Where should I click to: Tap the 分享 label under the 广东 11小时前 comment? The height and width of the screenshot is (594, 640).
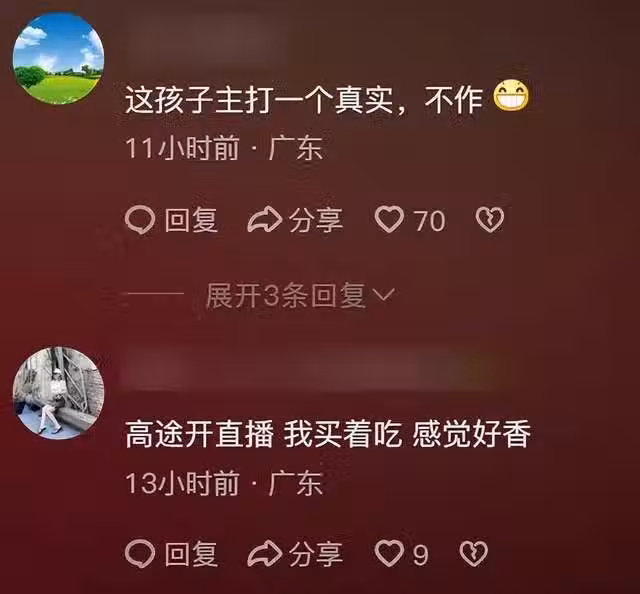316,220
